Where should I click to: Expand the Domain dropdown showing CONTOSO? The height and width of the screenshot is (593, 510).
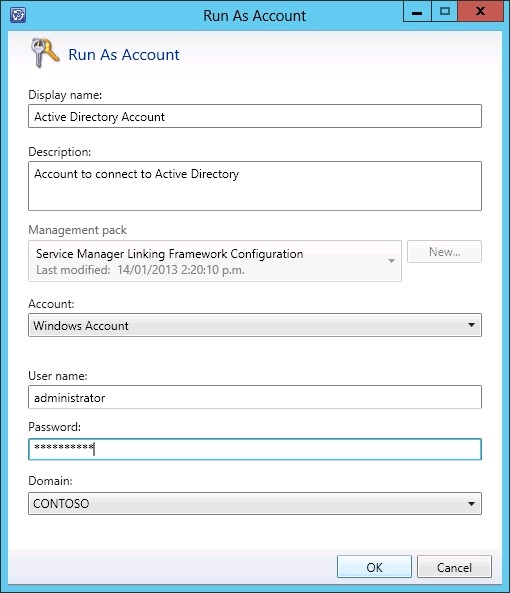pyautogui.click(x=255, y=503)
